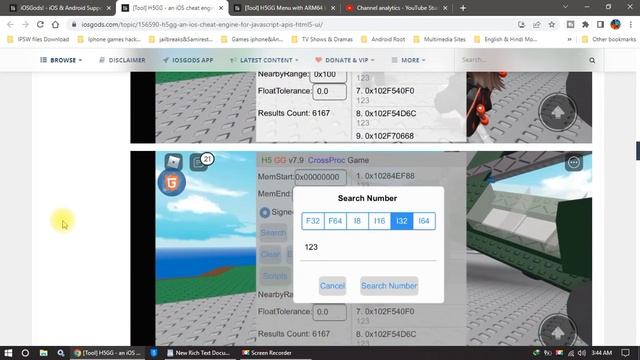Select the F64 number type
Screen dimensions: 640x360
point(335,221)
